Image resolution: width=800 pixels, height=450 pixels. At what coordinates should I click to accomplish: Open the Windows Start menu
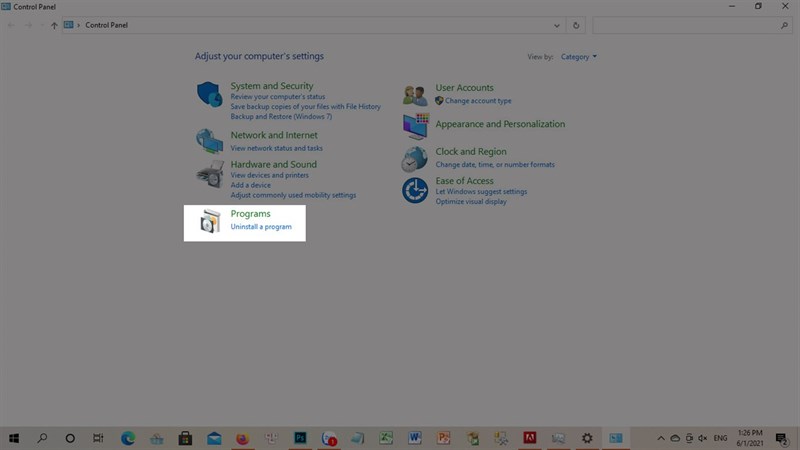tap(14, 438)
